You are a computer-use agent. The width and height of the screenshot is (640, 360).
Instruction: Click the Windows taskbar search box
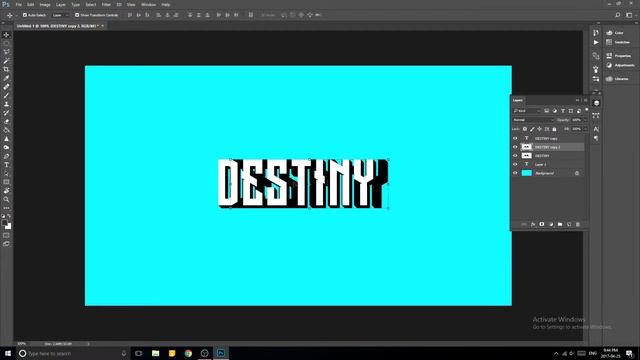point(73,353)
